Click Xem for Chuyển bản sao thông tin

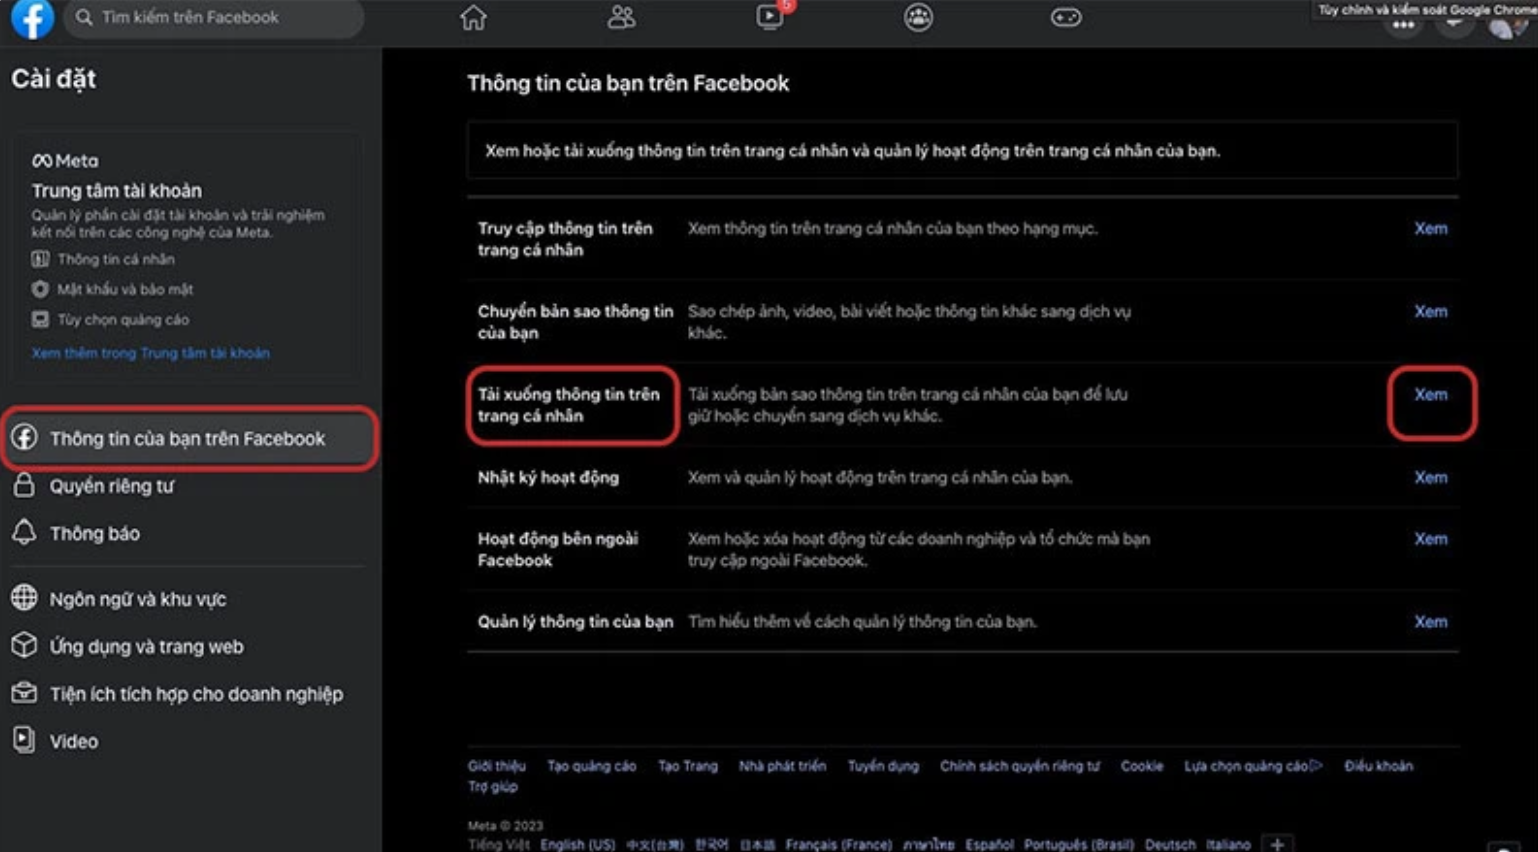click(1430, 311)
